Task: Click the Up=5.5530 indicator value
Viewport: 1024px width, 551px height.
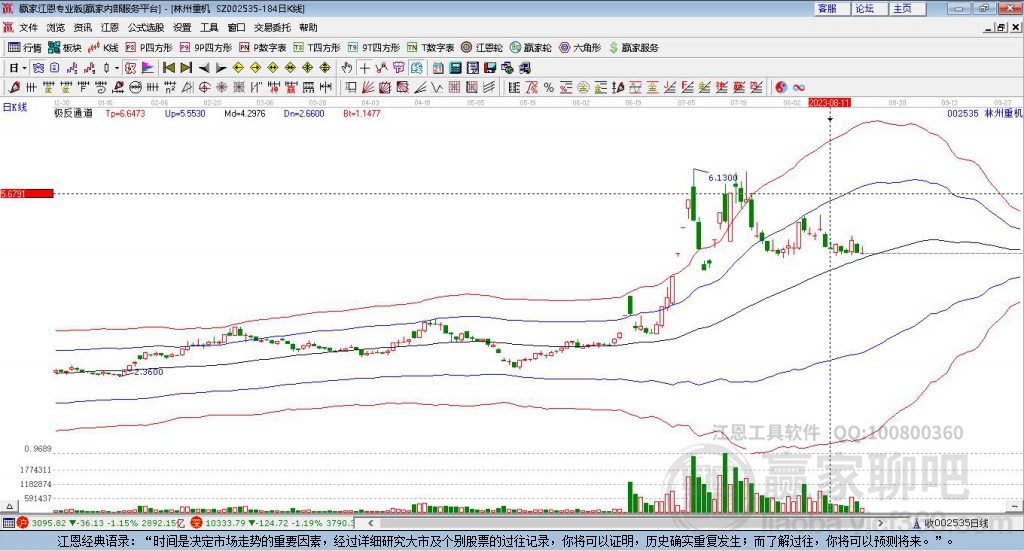Action: (185, 113)
